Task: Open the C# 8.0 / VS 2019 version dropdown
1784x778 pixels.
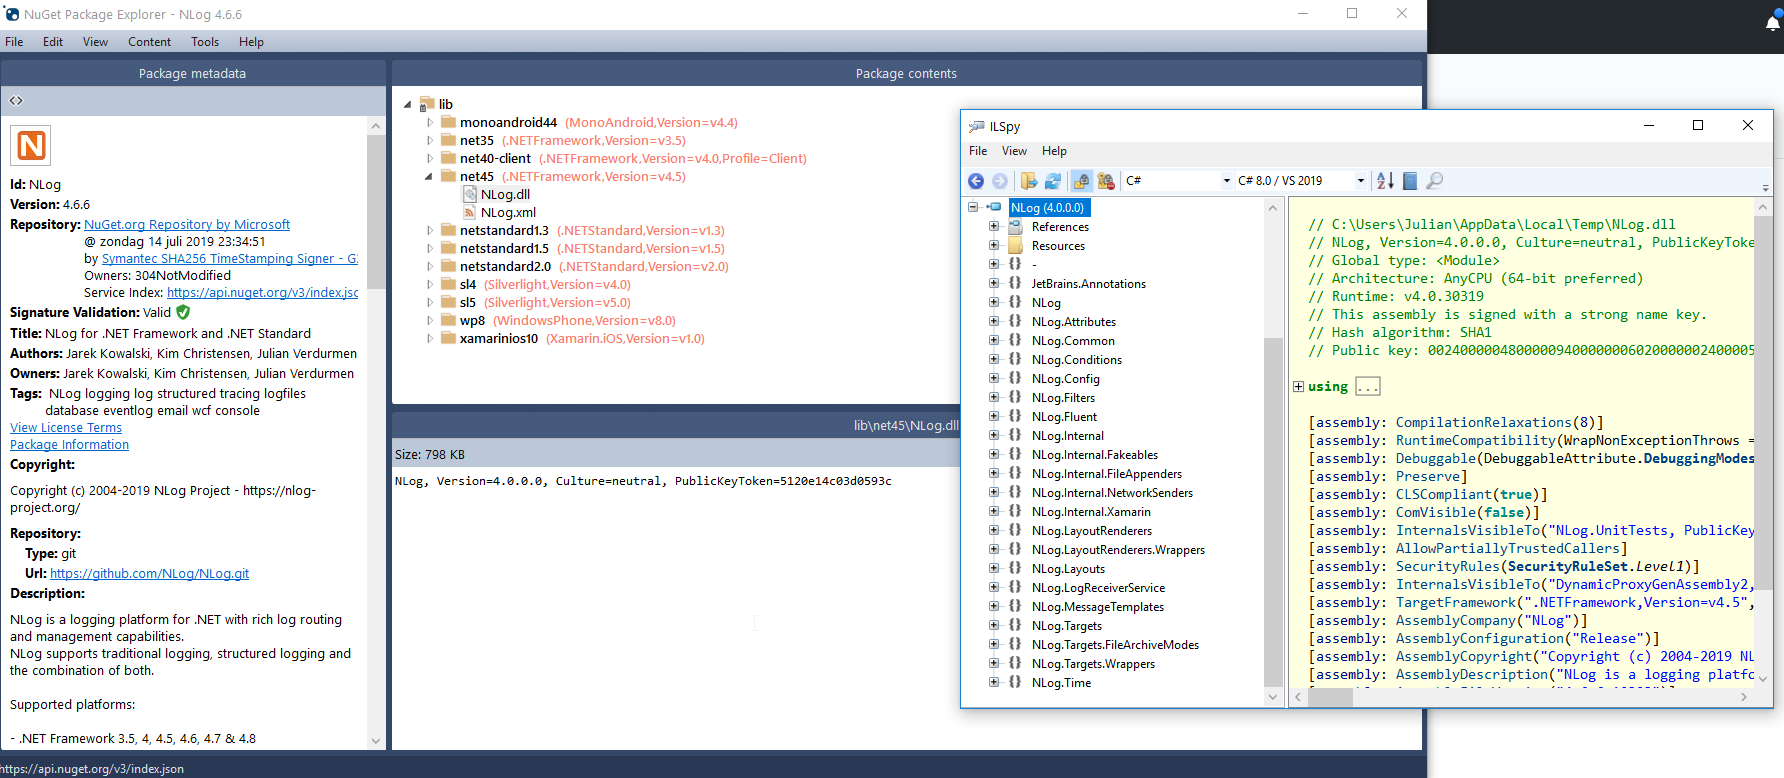Action: coord(1301,181)
